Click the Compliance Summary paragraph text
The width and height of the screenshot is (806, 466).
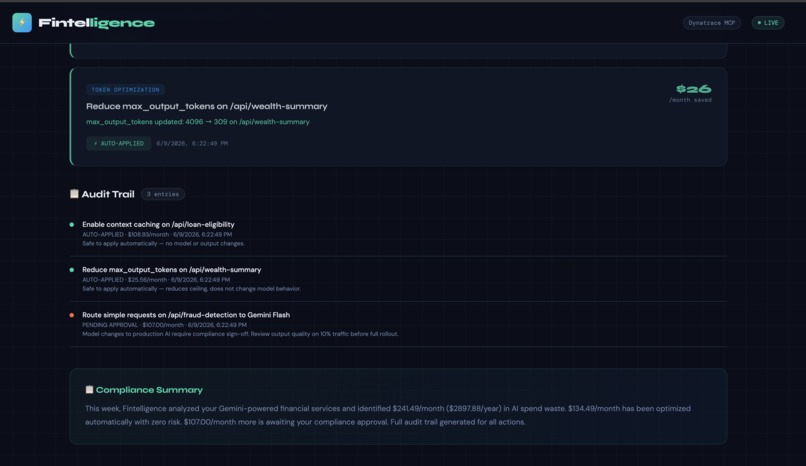pyautogui.click(x=388, y=415)
